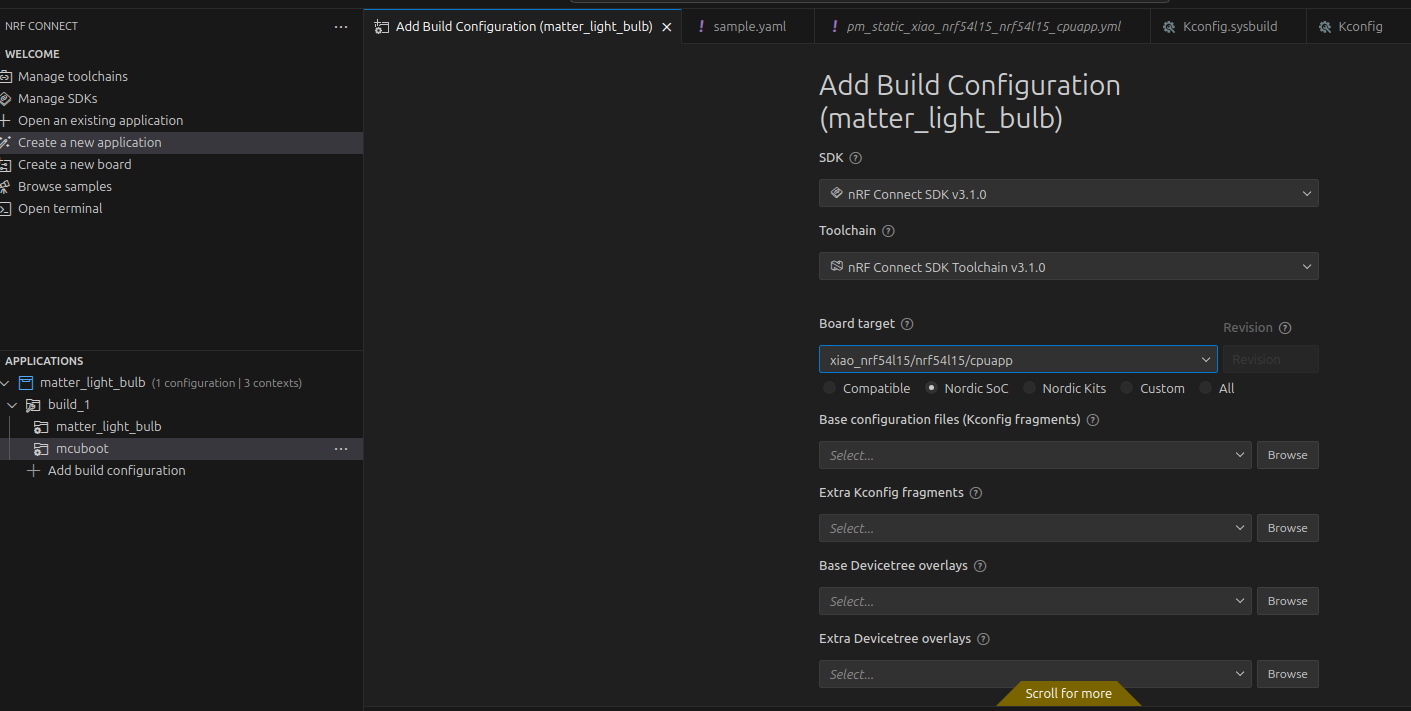
Task: Browse for Extra Devicetree overlays
Action: pos(1287,674)
